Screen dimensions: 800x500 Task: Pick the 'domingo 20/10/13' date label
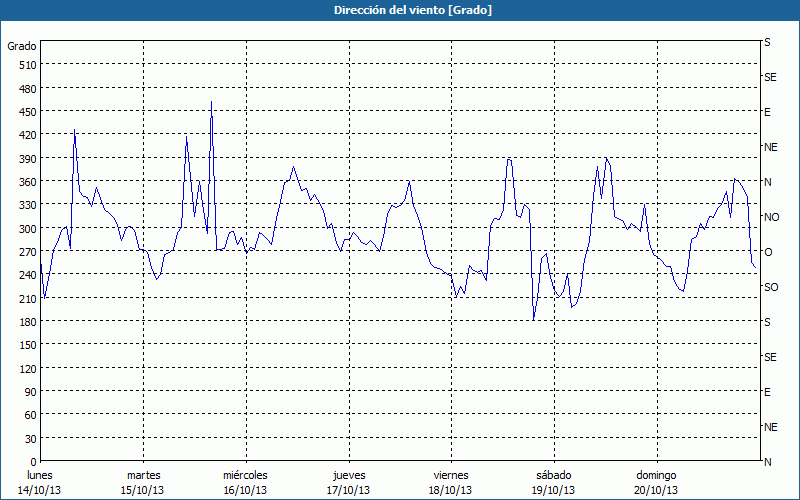(656, 483)
